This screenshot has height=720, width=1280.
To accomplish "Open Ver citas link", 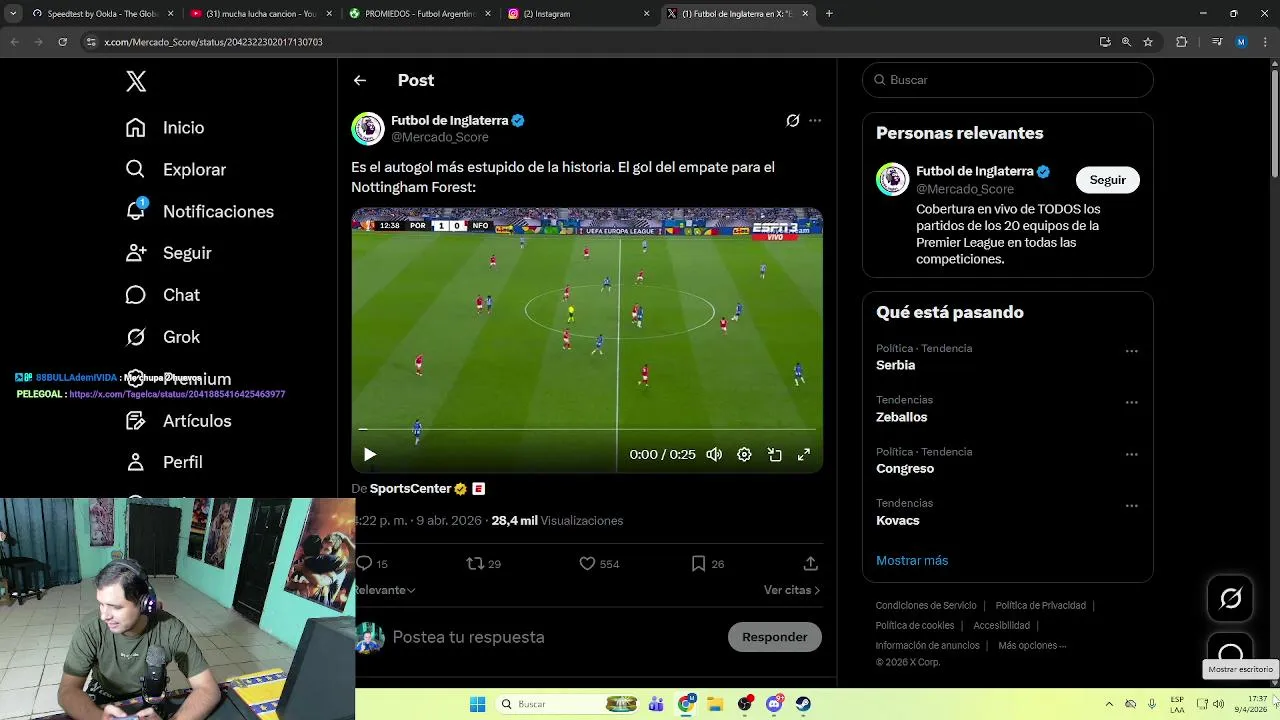I will click(x=791, y=590).
